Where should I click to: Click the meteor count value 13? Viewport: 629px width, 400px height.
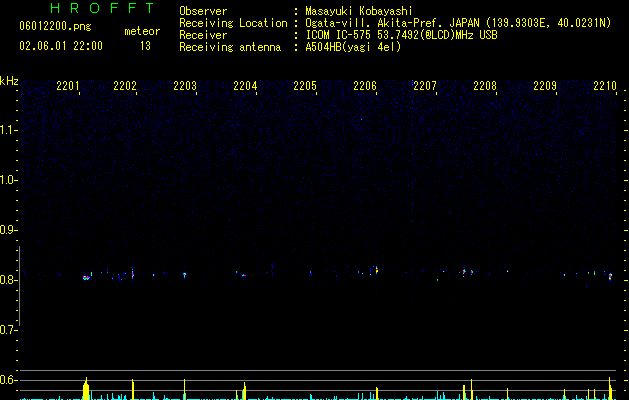pos(145,46)
